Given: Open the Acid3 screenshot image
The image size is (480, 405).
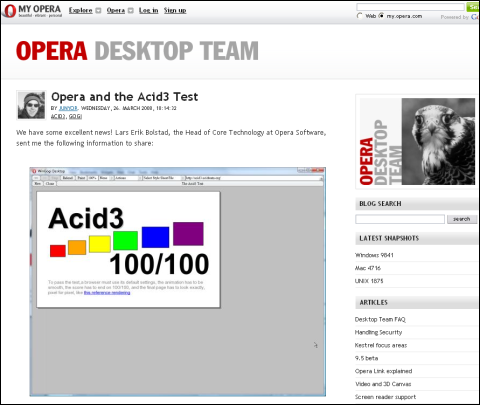Looking at the screenshot, I should 177,282.
